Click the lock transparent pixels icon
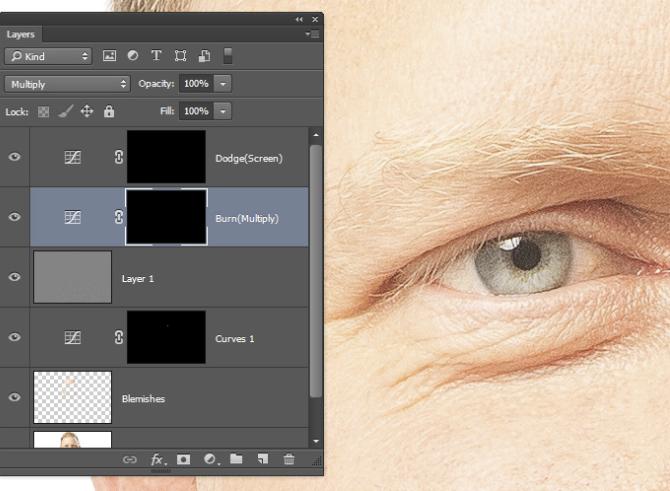 click(x=43, y=112)
